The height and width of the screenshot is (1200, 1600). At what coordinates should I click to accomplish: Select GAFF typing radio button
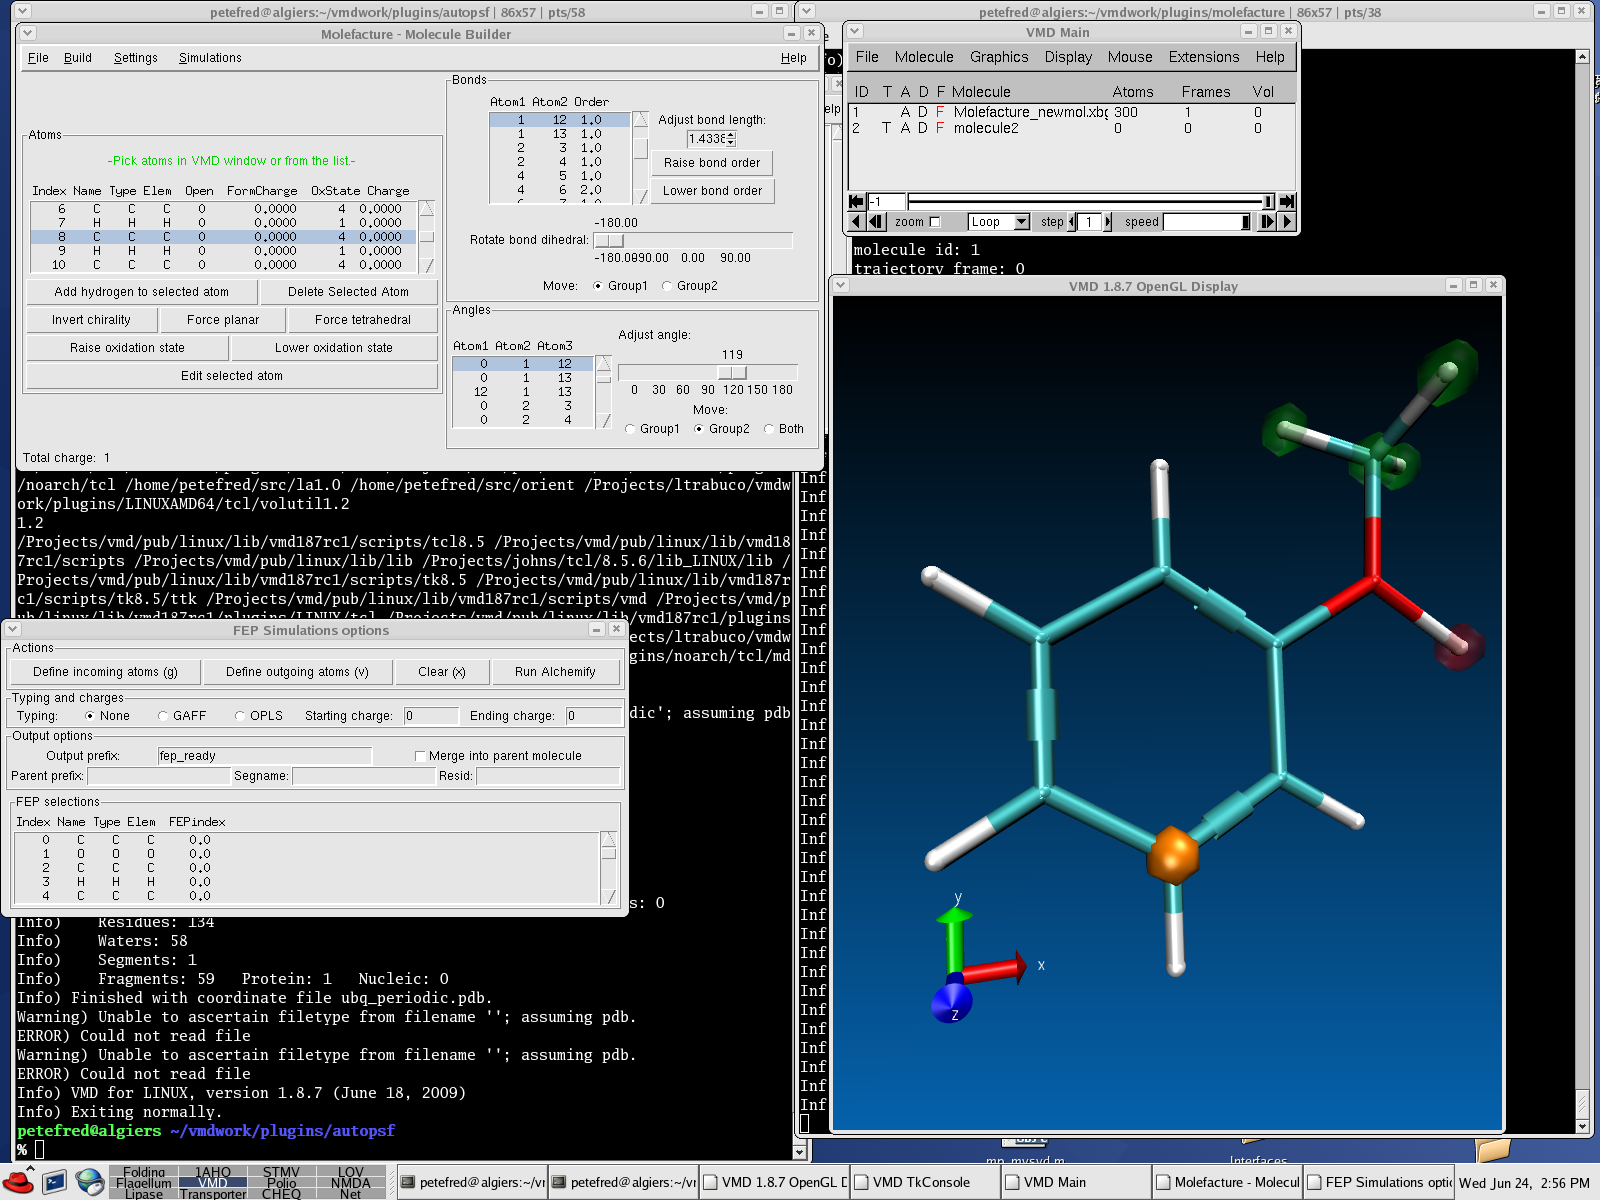click(x=163, y=716)
